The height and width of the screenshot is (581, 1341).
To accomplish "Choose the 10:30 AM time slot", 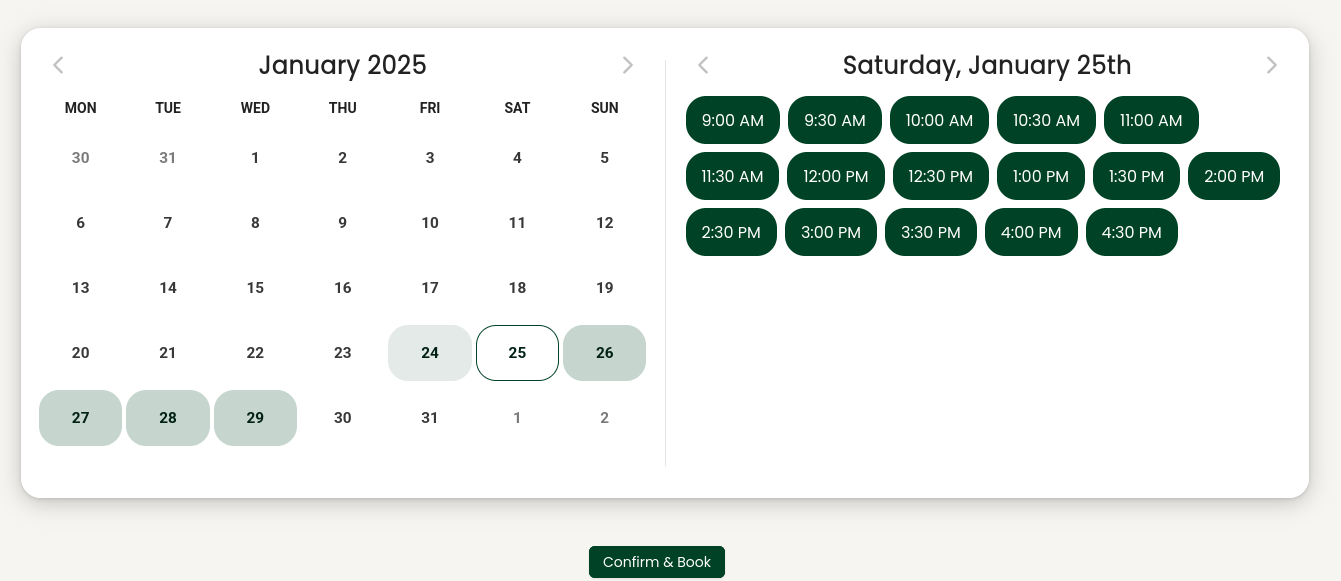I will [1046, 120].
